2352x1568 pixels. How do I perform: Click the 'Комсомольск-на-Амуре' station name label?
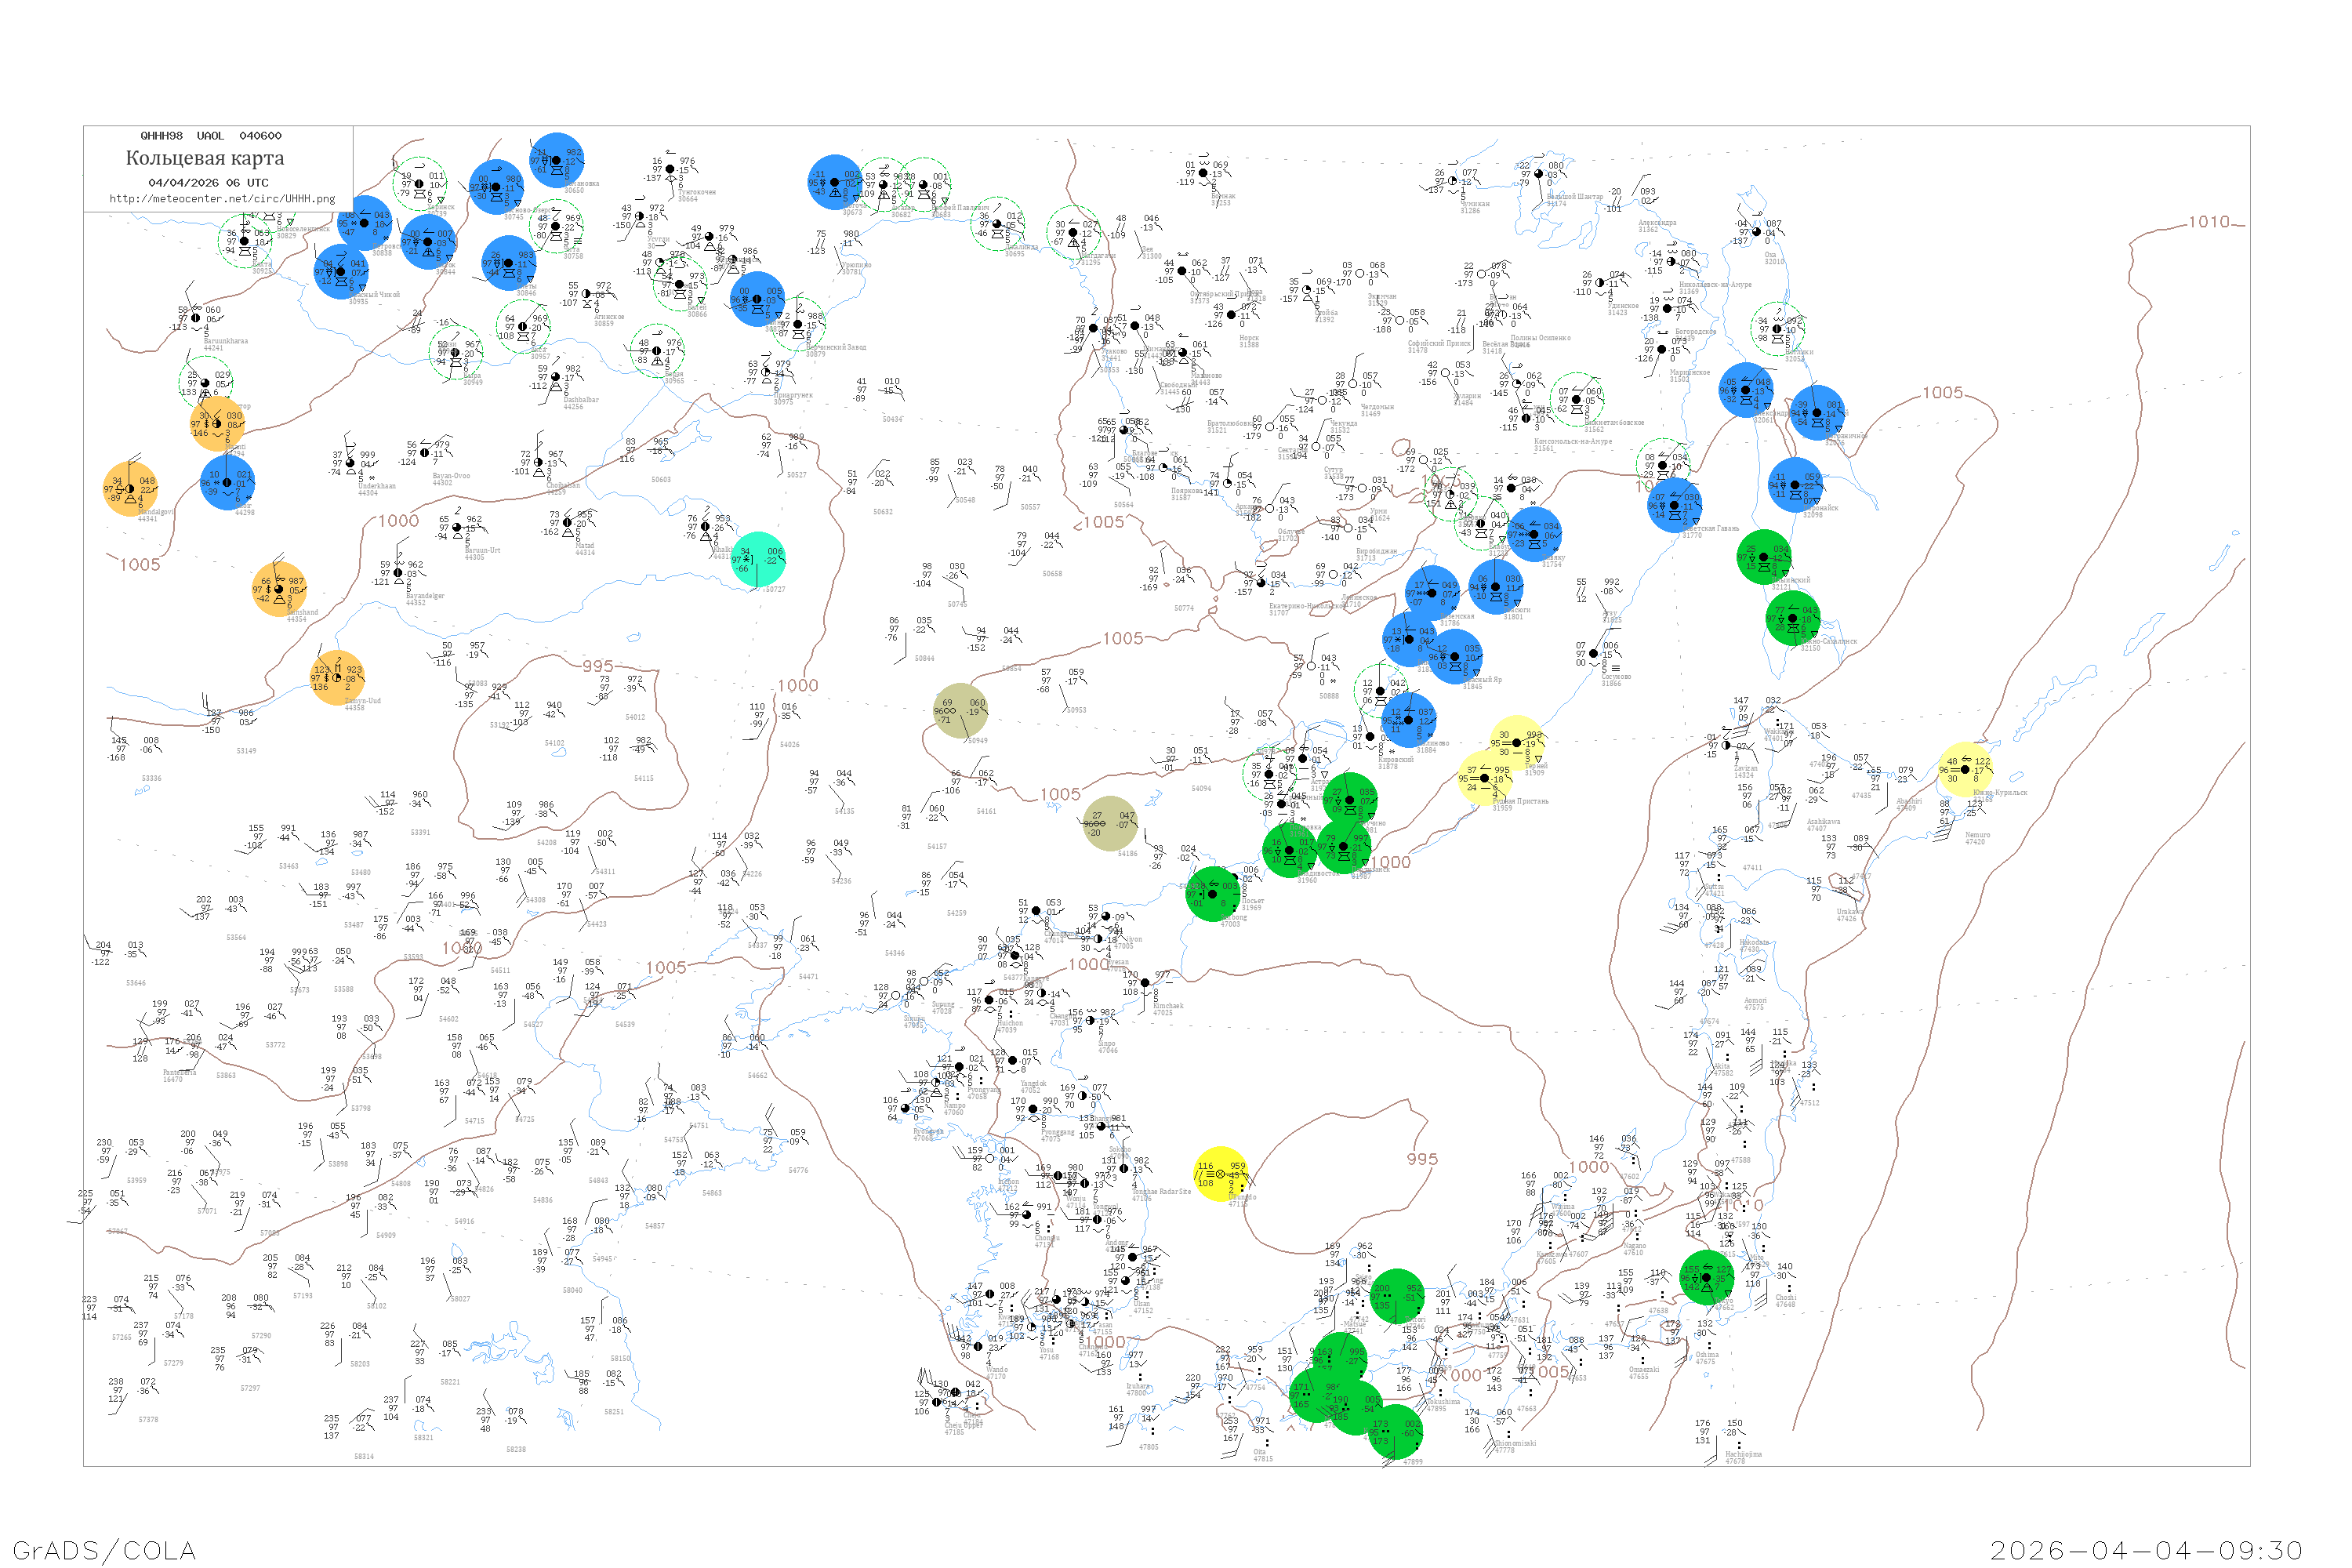pos(1573,441)
